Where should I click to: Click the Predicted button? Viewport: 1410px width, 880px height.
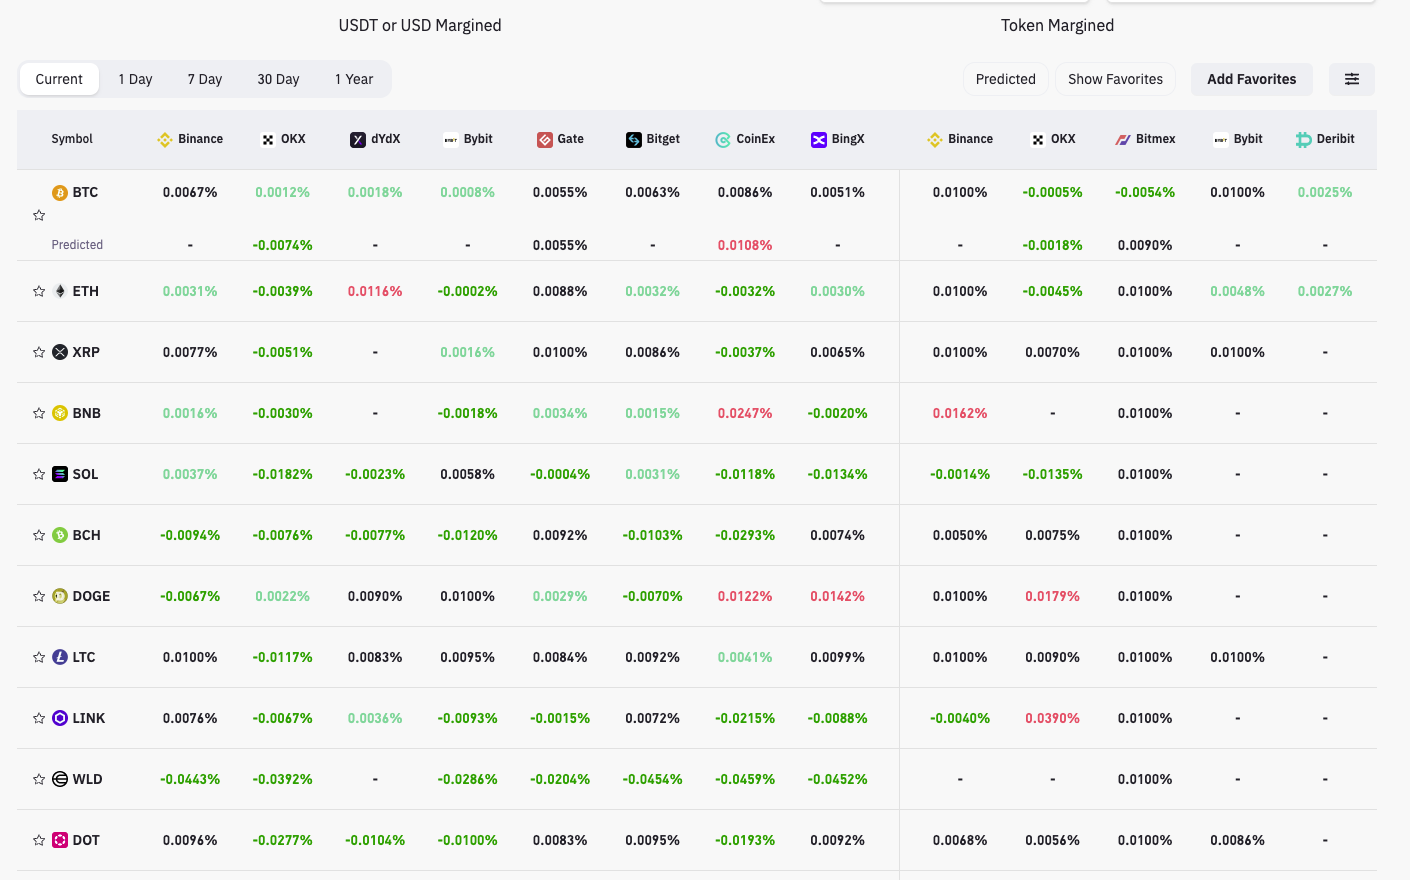pyautogui.click(x=1005, y=78)
